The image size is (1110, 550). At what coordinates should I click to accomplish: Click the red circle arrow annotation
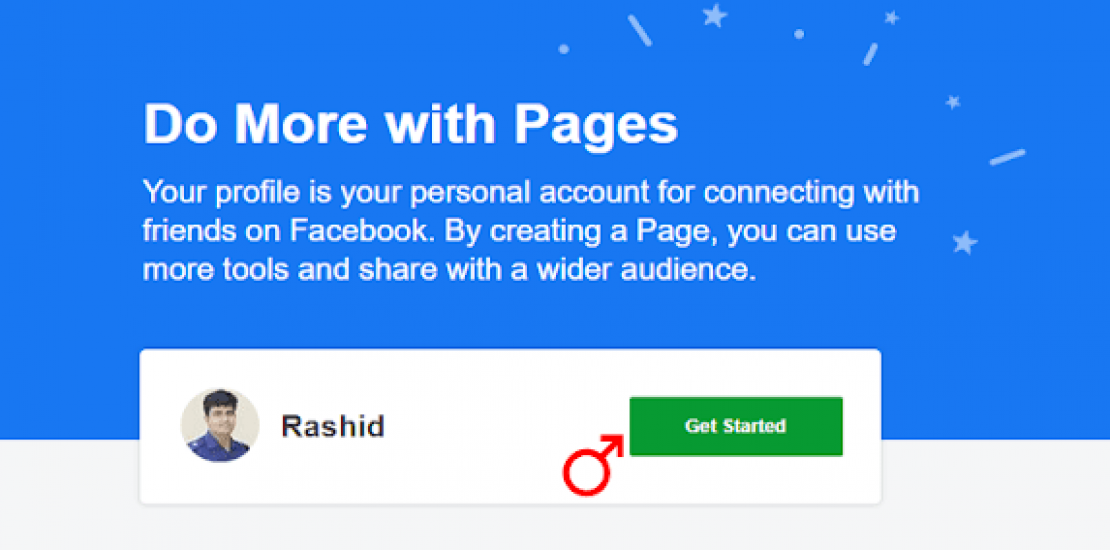(590, 468)
